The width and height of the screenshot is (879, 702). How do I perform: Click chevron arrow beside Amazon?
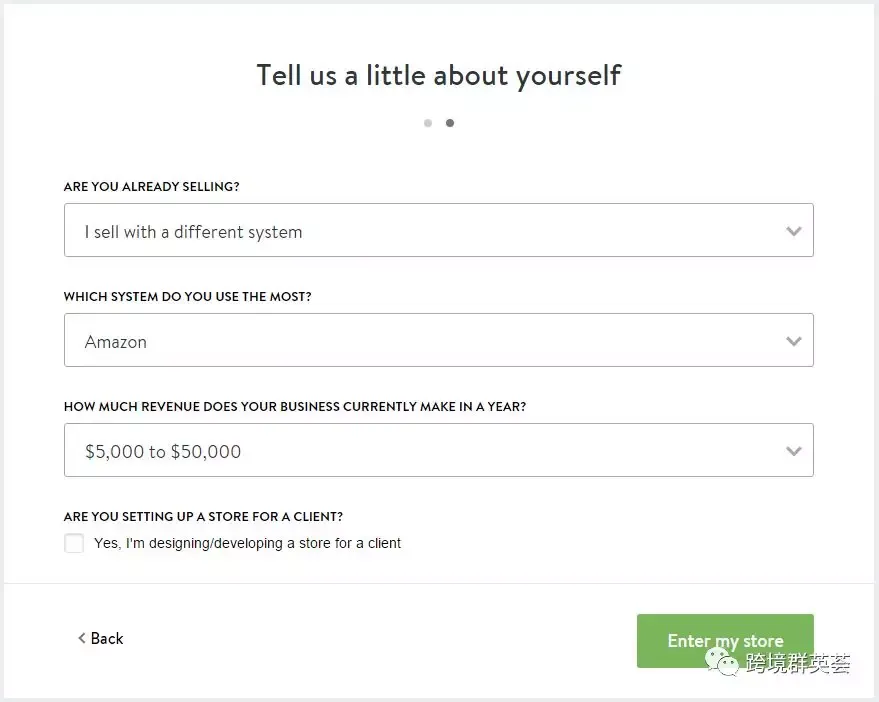coord(793,341)
